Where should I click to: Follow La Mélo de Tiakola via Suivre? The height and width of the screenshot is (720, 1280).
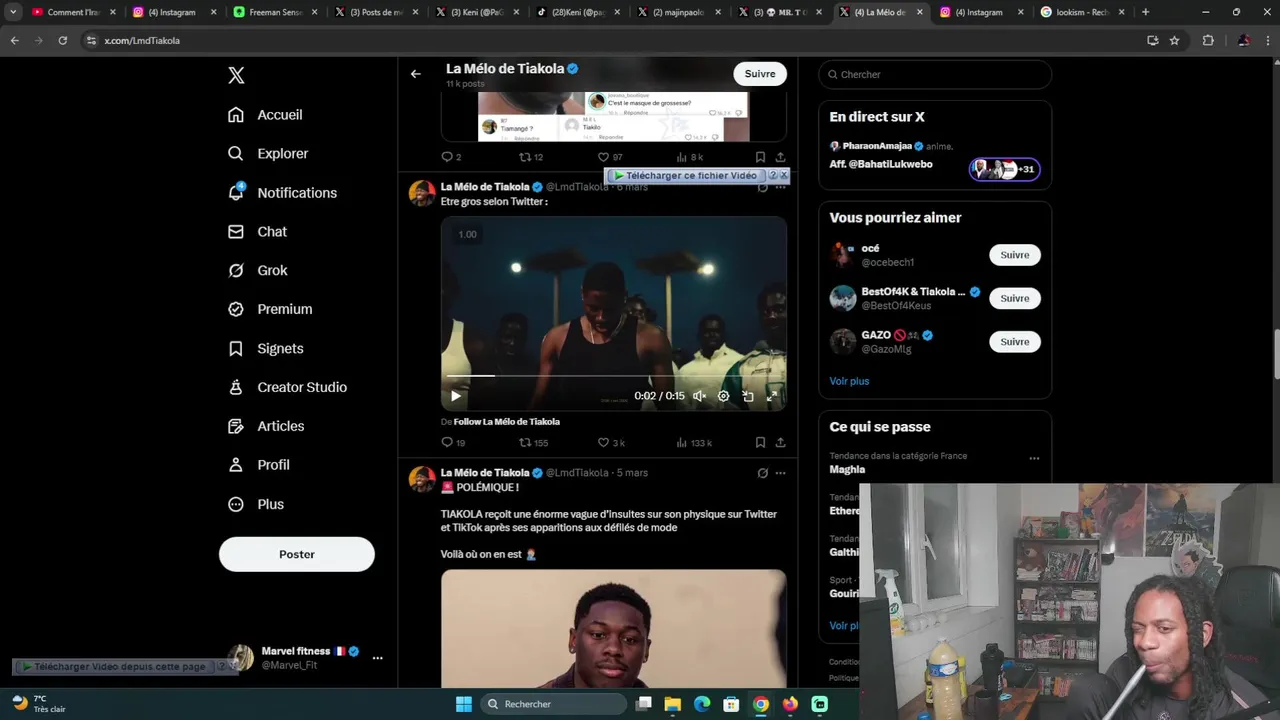pyautogui.click(x=760, y=74)
